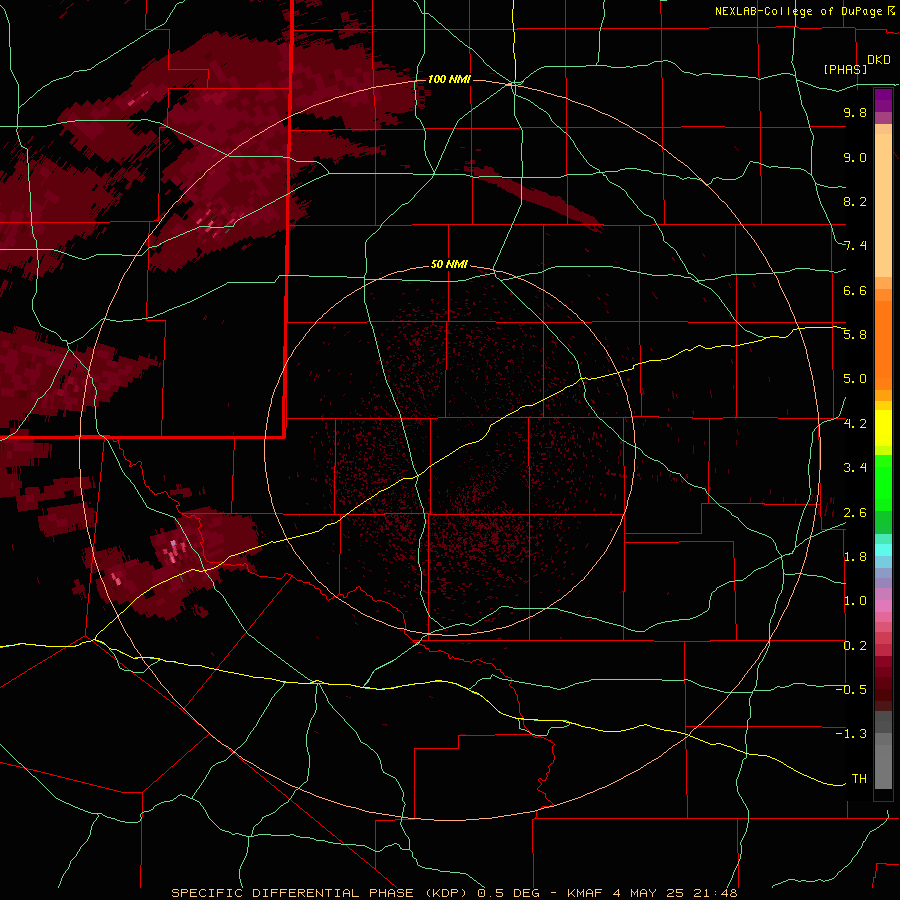Pick the bright green segment of the color bar

pyautogui.click(x=883, y=484)
